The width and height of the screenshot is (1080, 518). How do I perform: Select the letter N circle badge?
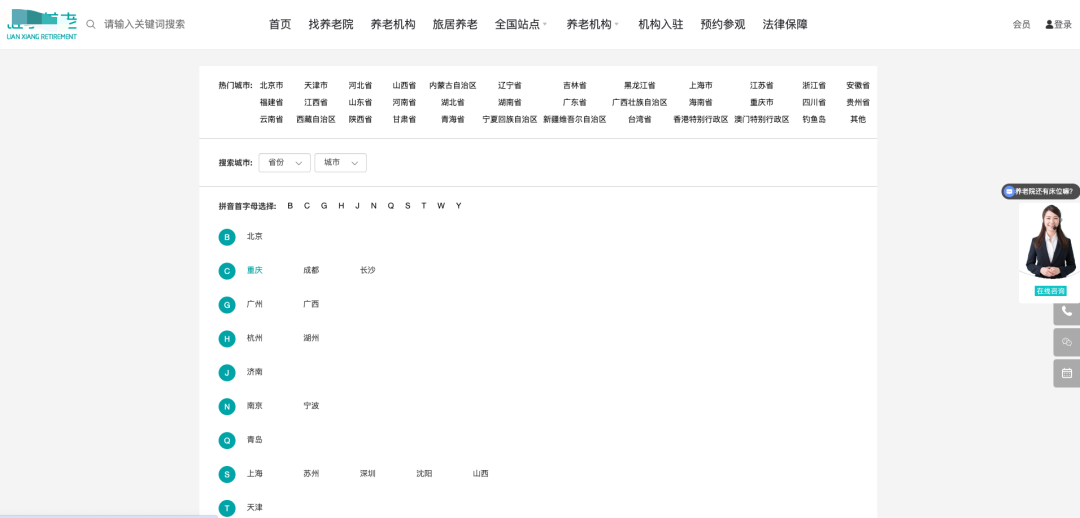[x=227, y=406]
